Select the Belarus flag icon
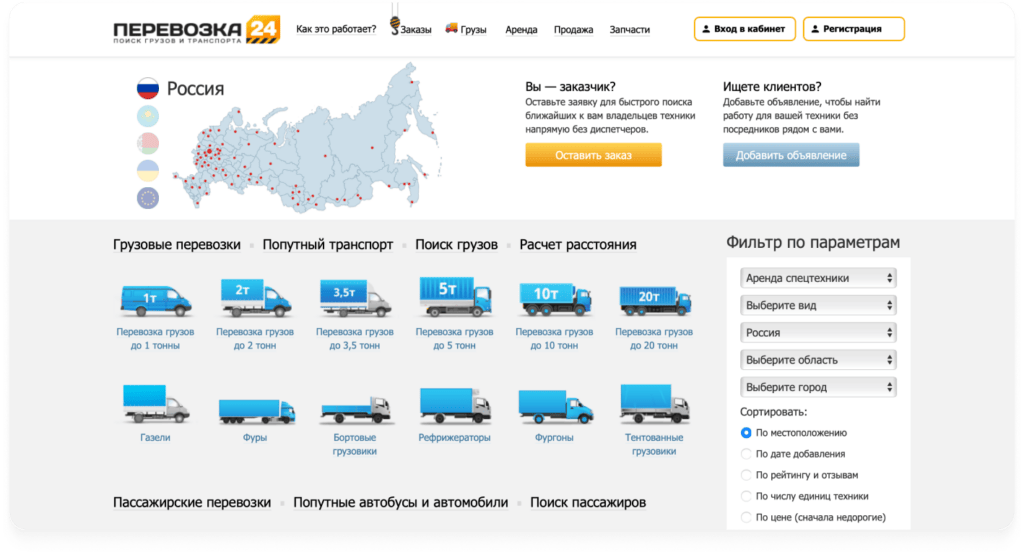Viewport: 1024px width, 555px height. pyautogui.click(x=148, y=143)
